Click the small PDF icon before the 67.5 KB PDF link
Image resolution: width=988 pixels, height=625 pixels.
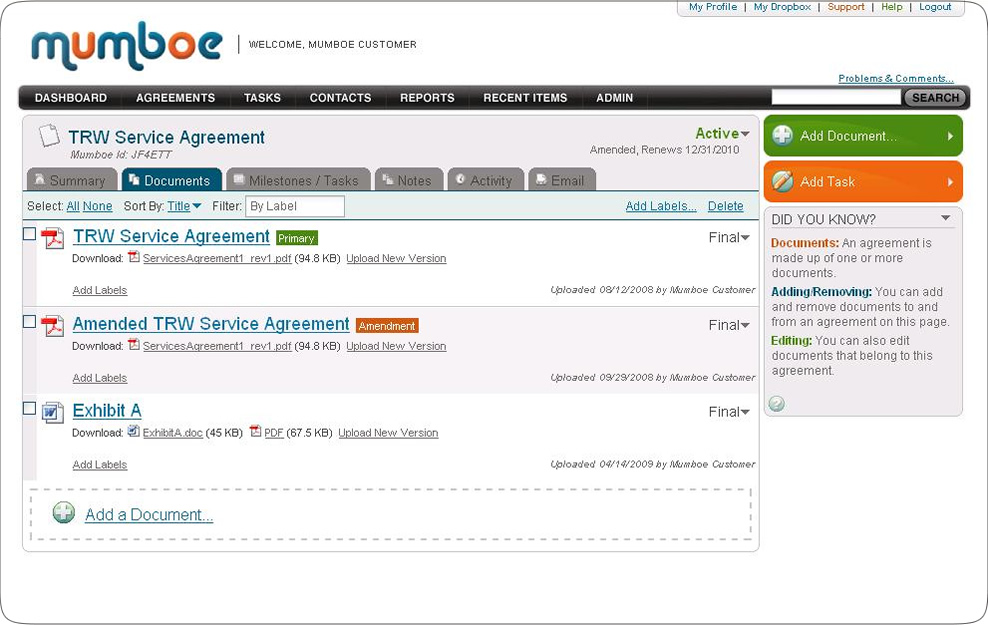point(255,432)
